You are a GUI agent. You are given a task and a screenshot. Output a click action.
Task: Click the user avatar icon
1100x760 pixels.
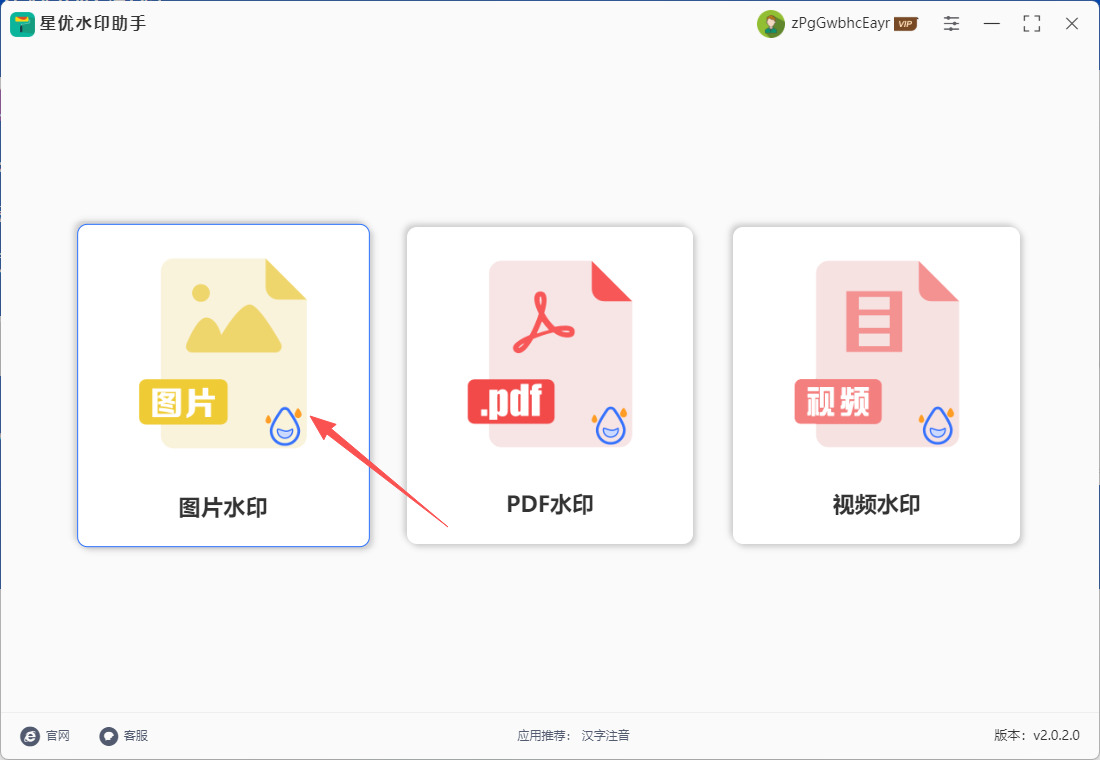tap(770, 24)
